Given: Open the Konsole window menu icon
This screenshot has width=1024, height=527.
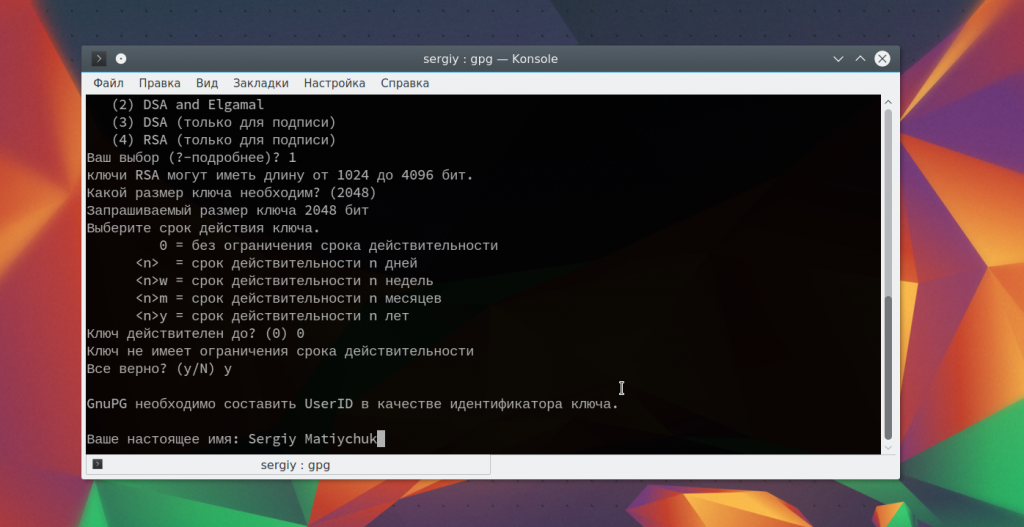Looking at the screenshot, I should [x=99, y=59].
